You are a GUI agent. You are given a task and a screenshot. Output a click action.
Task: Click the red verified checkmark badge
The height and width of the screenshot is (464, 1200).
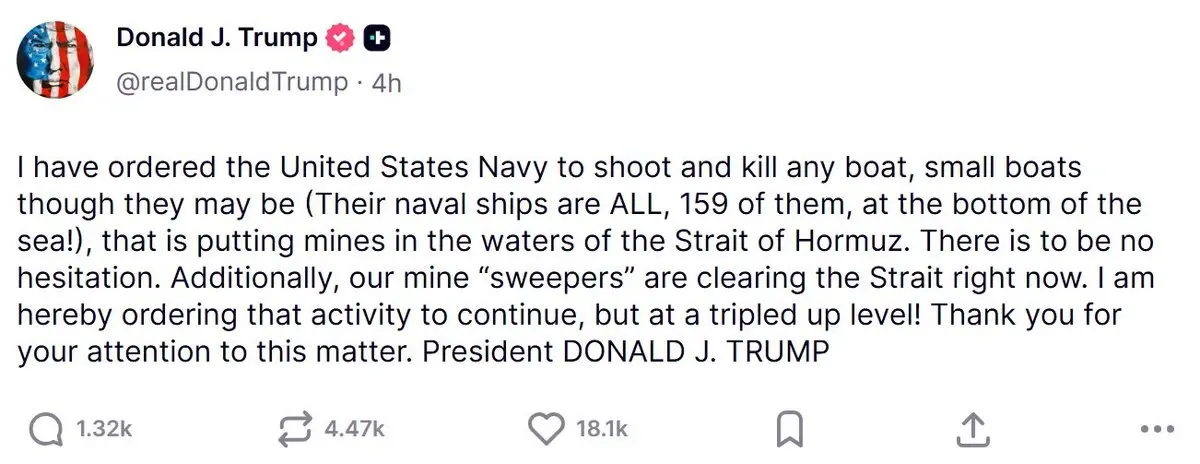(342, 38)
